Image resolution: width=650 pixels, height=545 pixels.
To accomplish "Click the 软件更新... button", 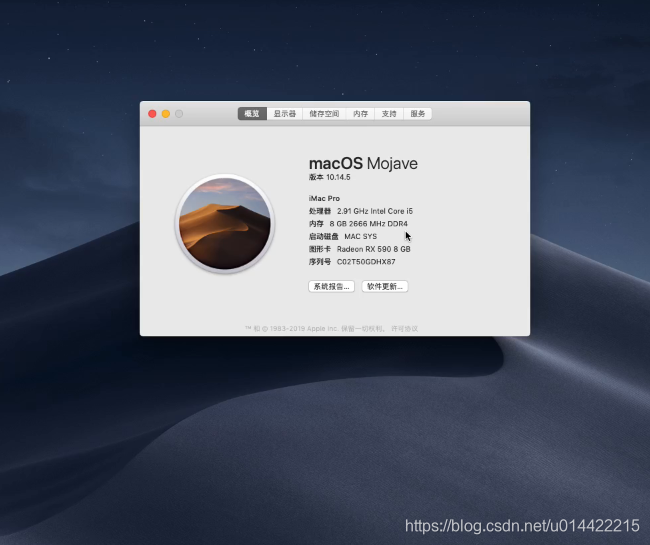I will click(x=385, y=286).
